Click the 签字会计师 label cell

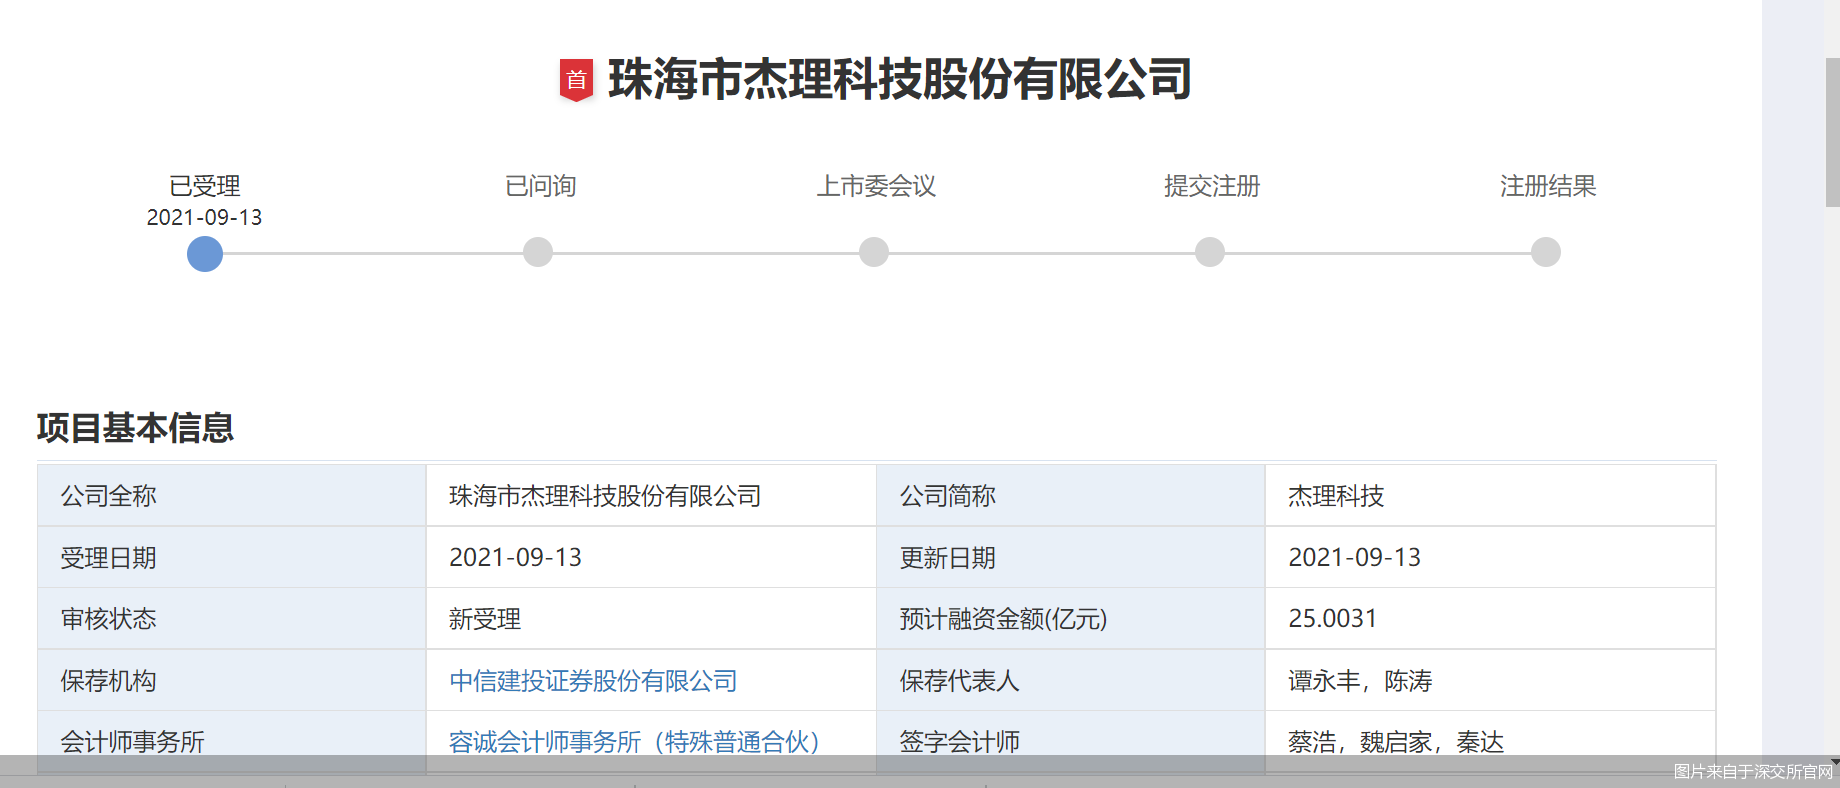click(x=1071, y=742)
